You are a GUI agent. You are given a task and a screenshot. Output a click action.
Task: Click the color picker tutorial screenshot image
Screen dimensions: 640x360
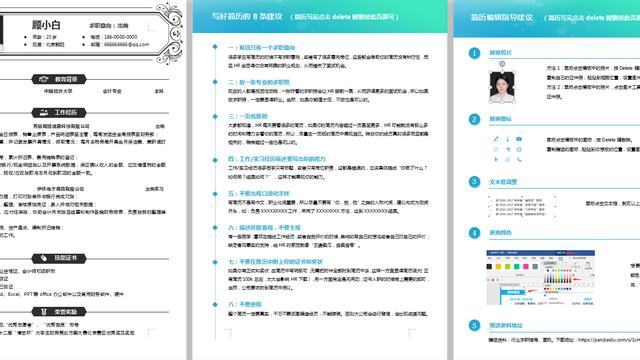[540, 278]
